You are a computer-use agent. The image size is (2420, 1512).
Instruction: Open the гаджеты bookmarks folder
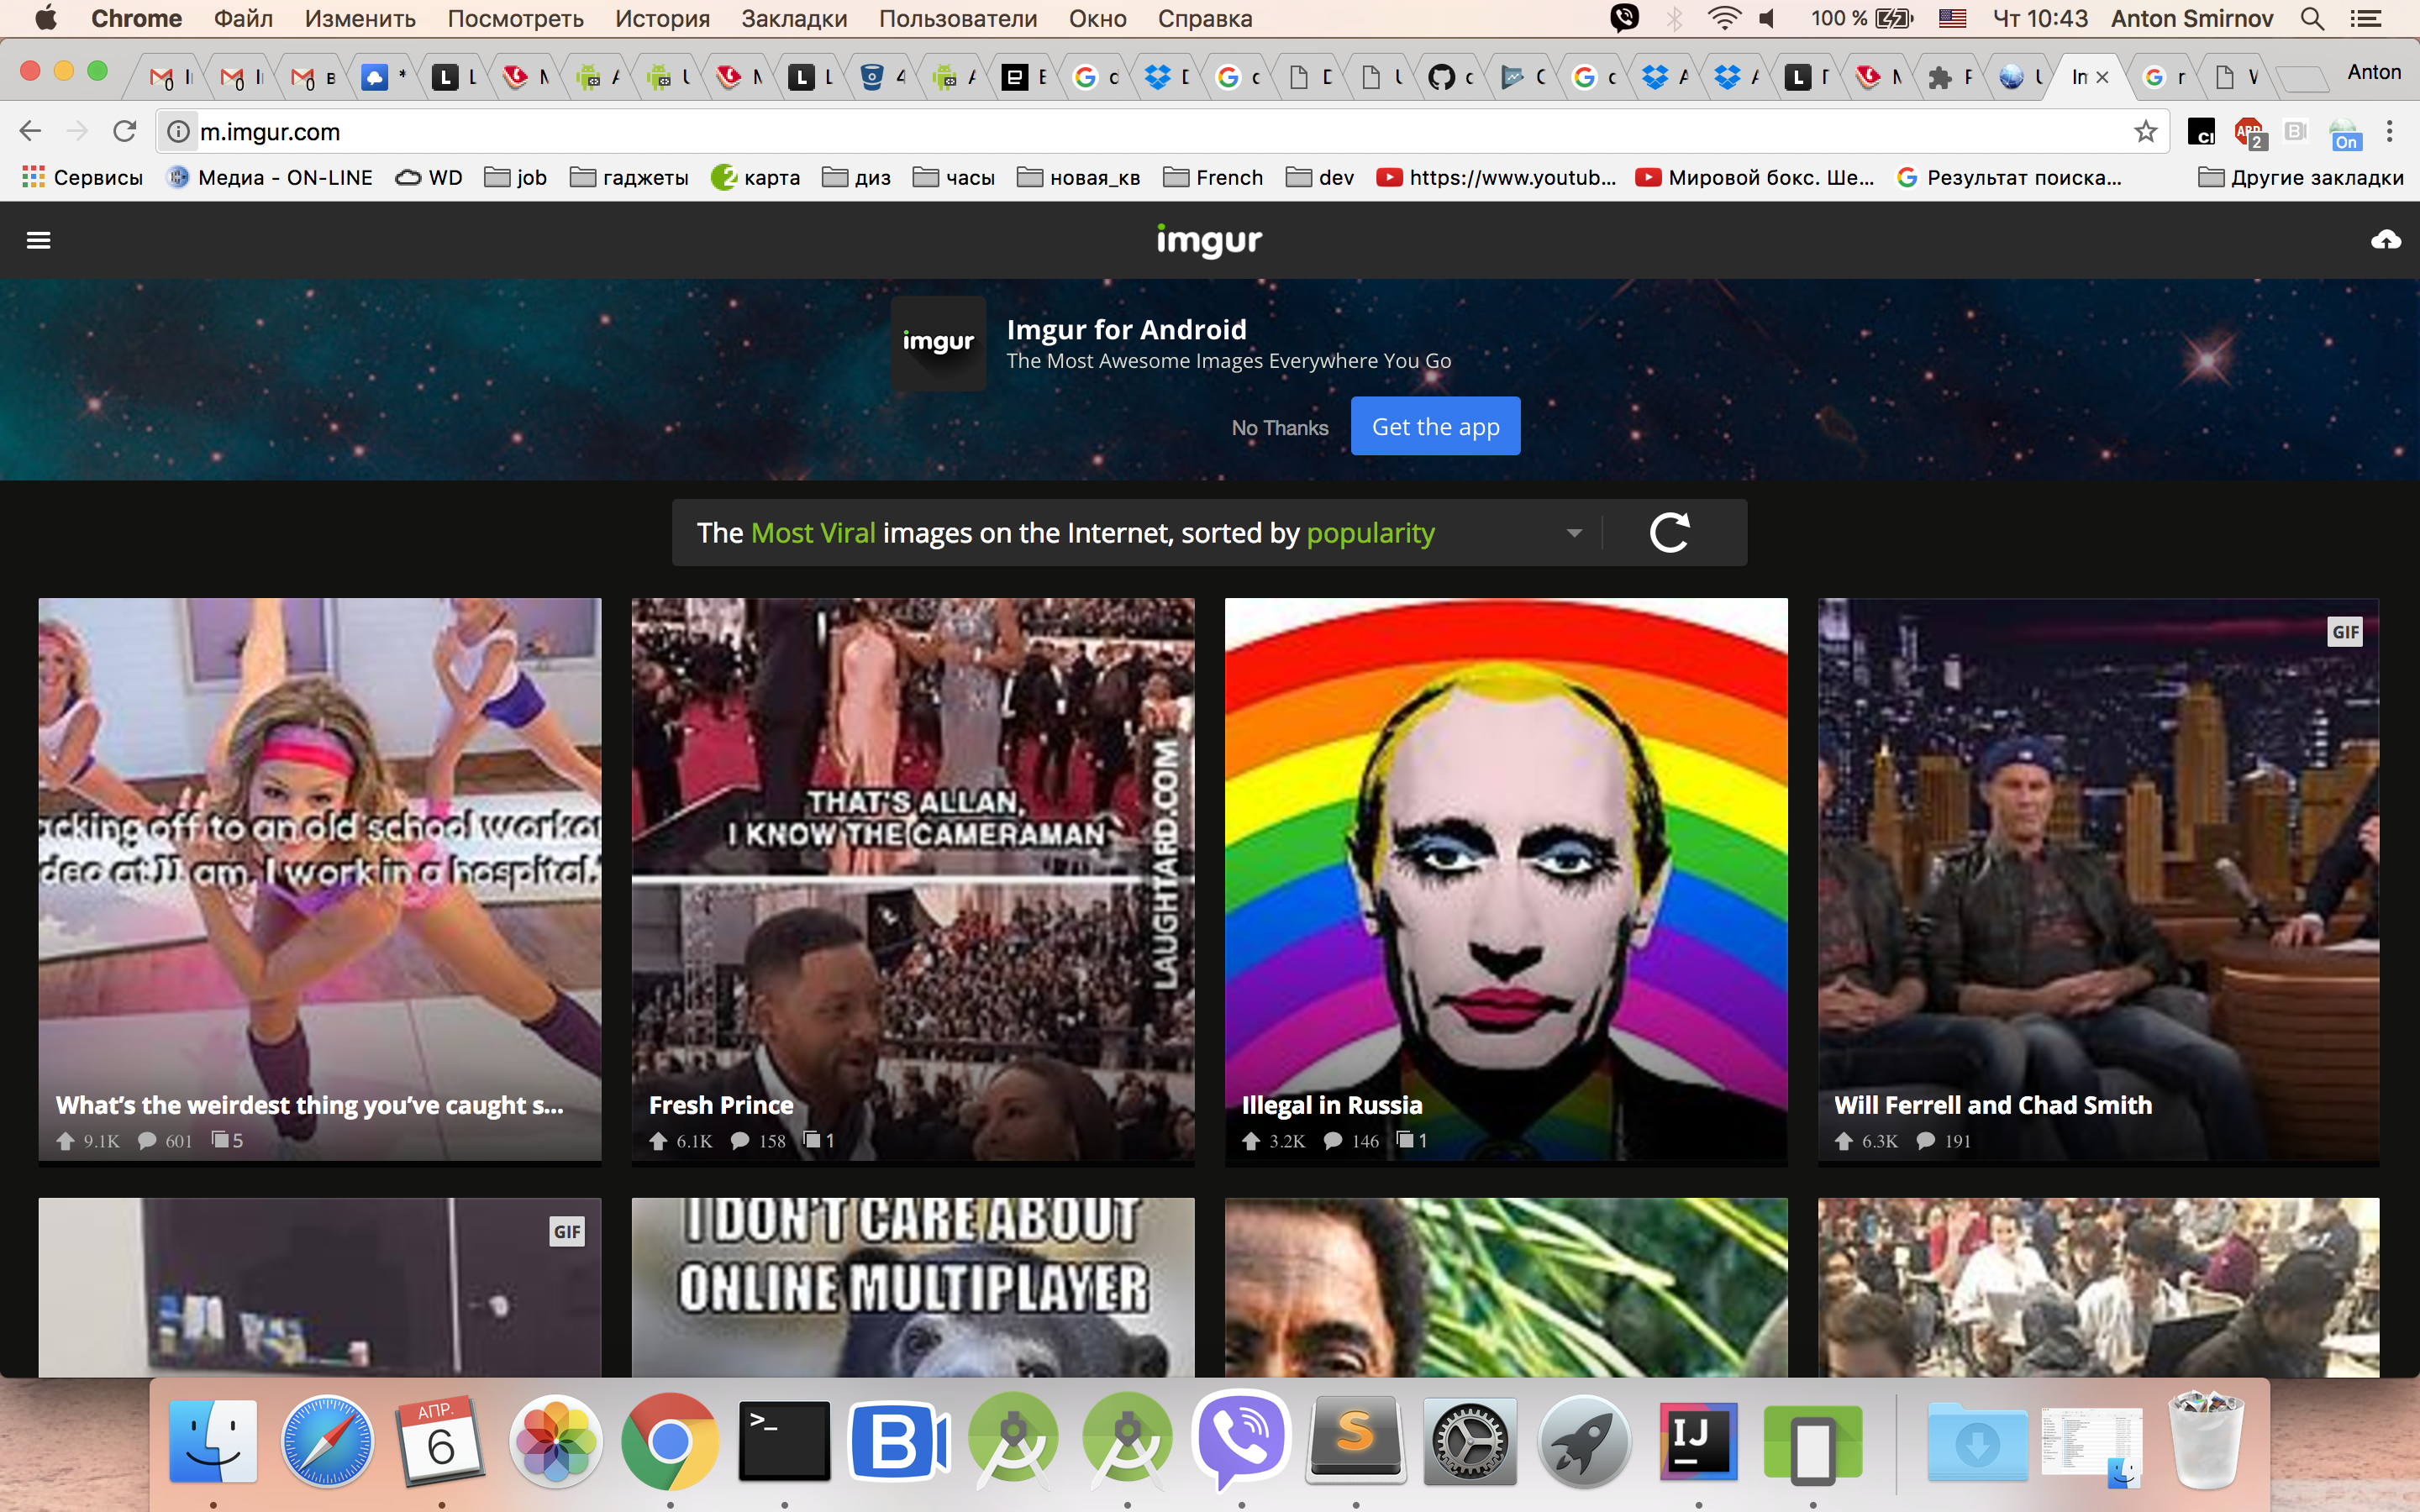tap(629, 177)
